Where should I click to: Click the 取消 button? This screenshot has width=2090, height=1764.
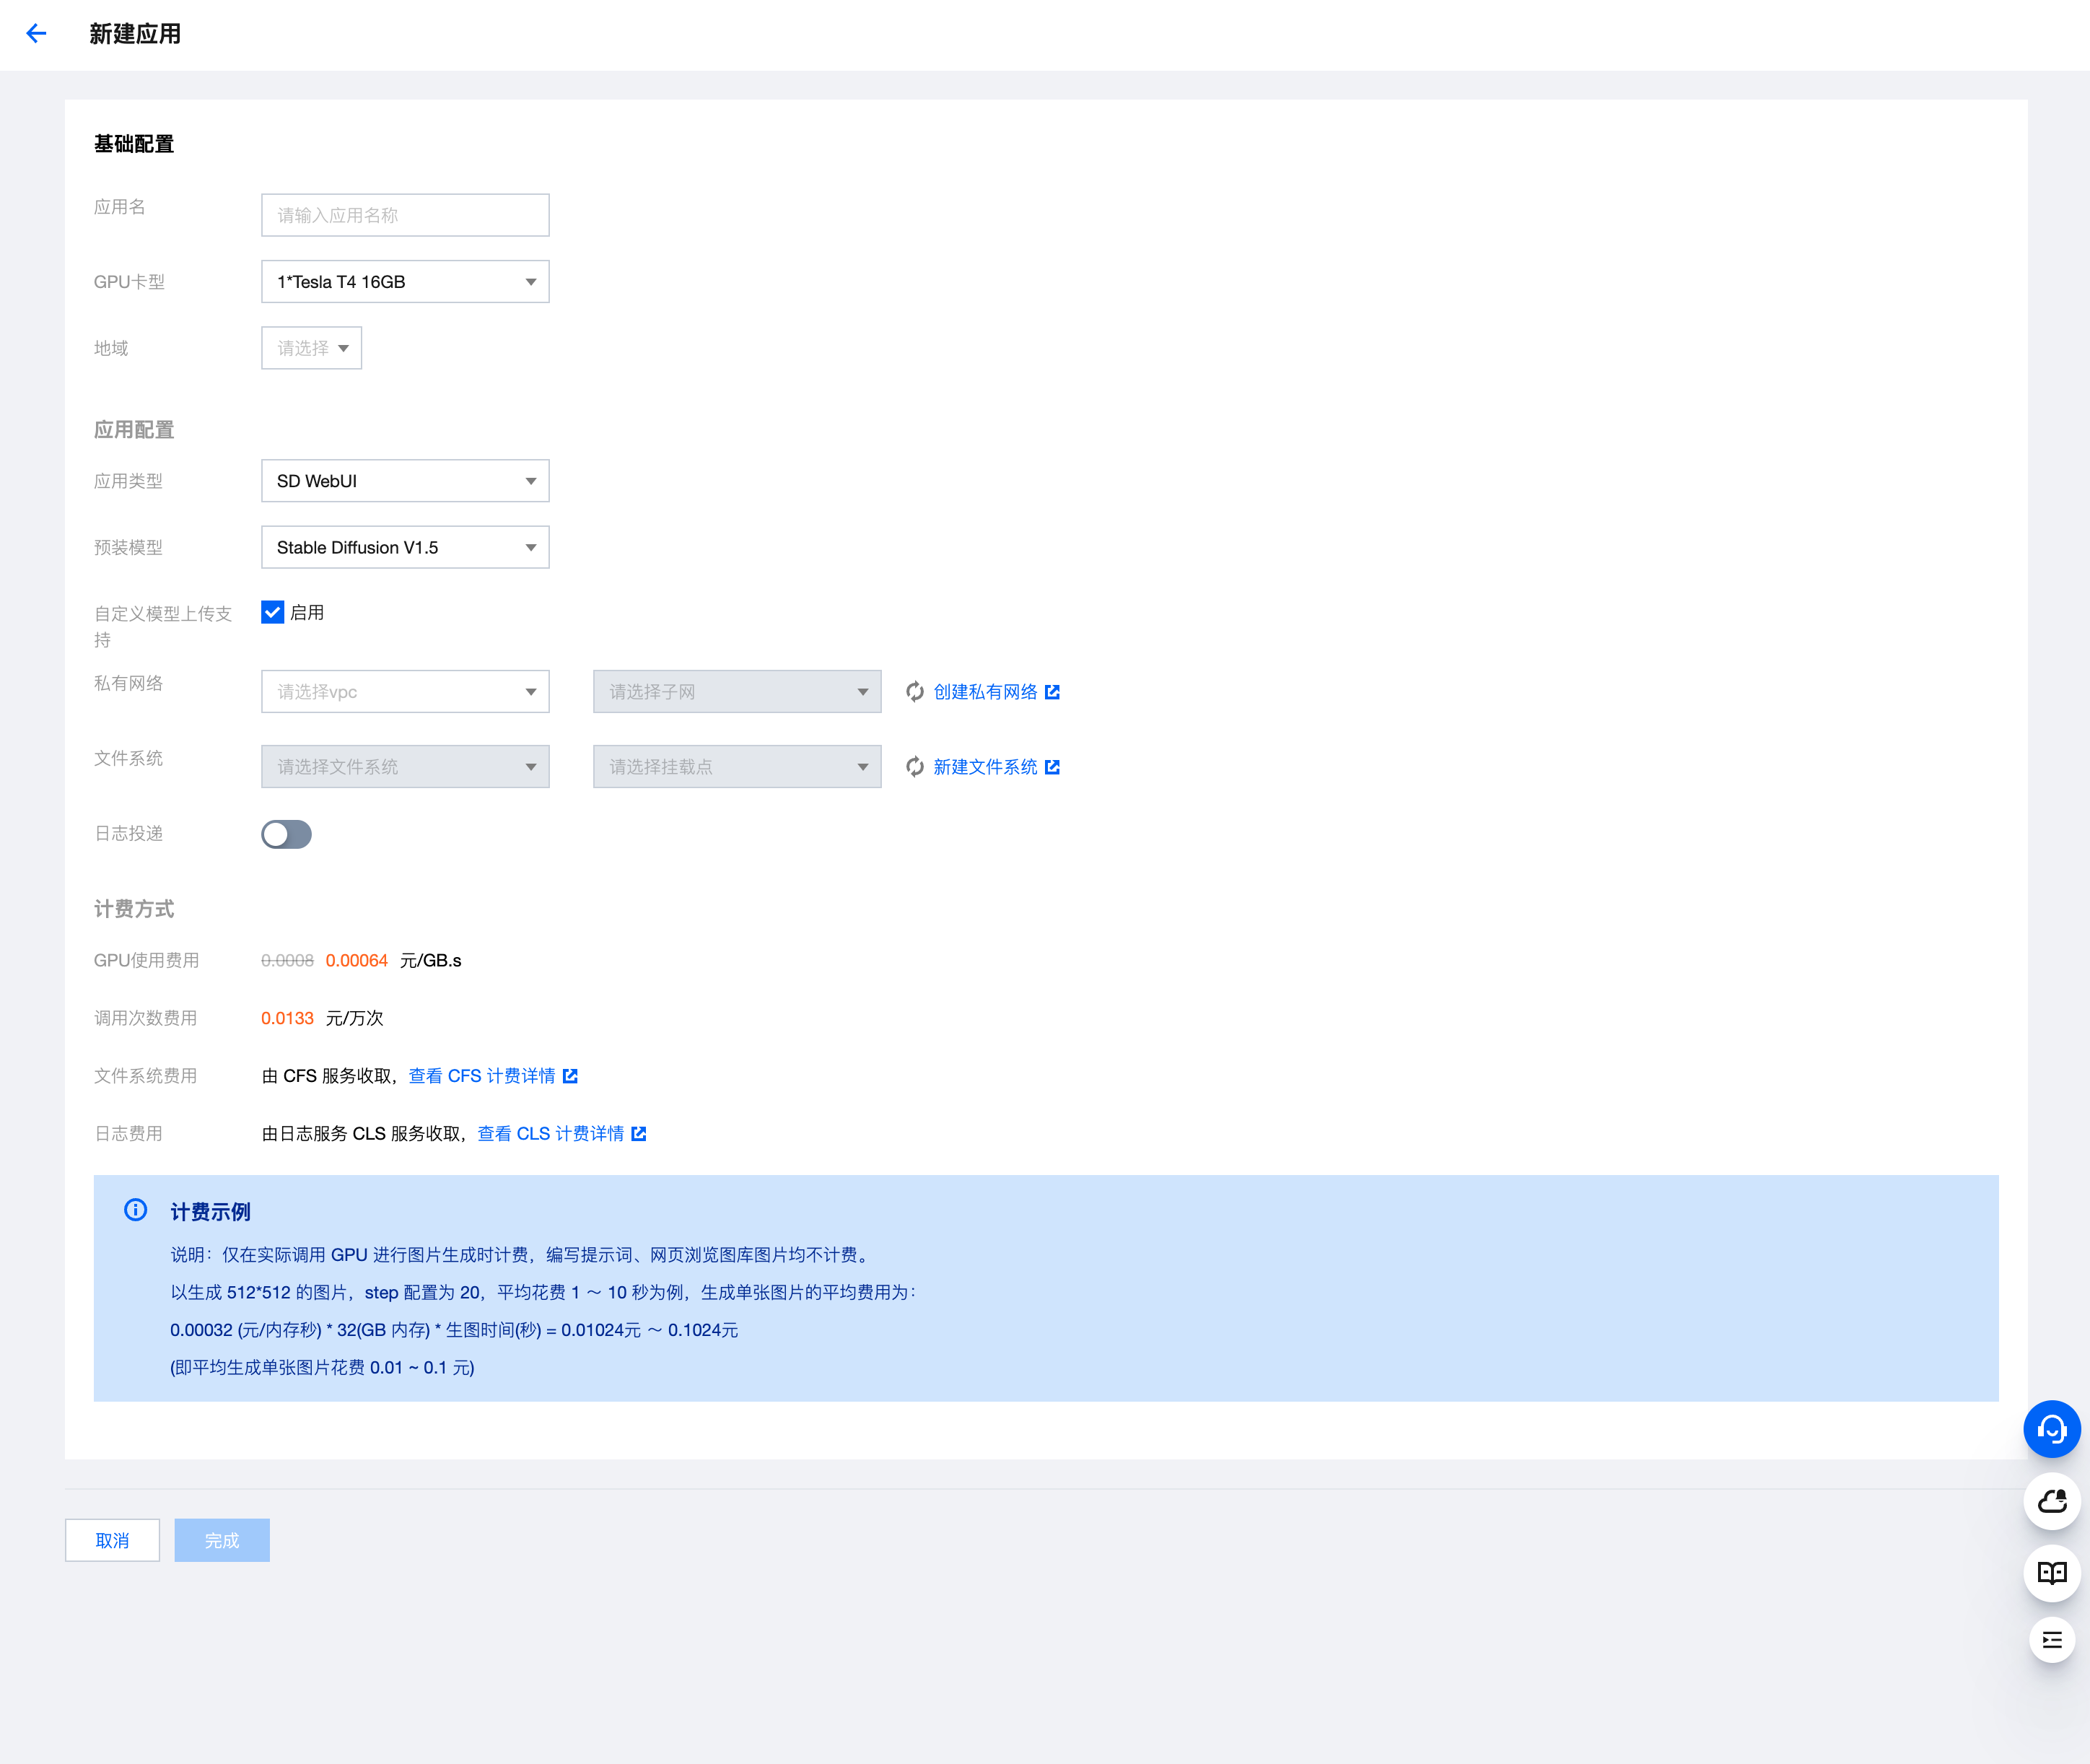point(112,1540)
